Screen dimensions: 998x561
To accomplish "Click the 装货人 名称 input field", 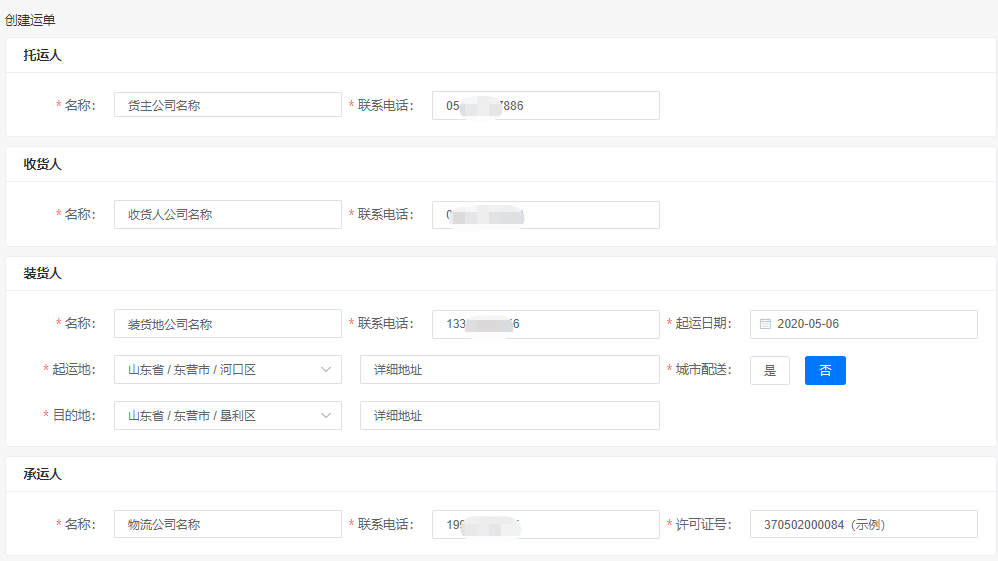I will [227, 324].
